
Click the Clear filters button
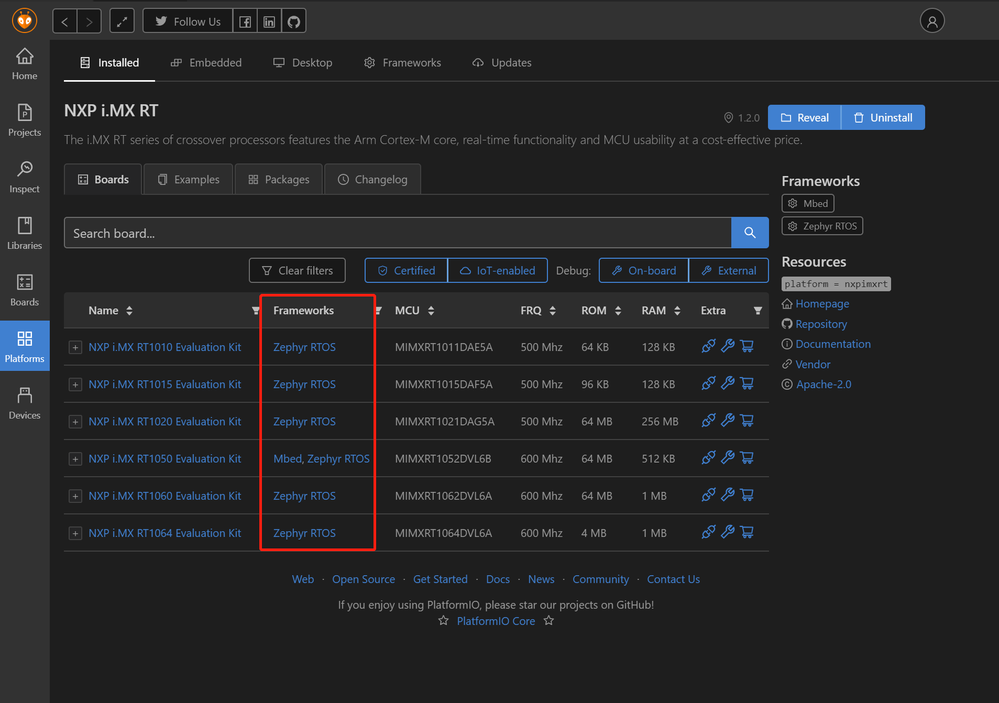click(297, 270)
